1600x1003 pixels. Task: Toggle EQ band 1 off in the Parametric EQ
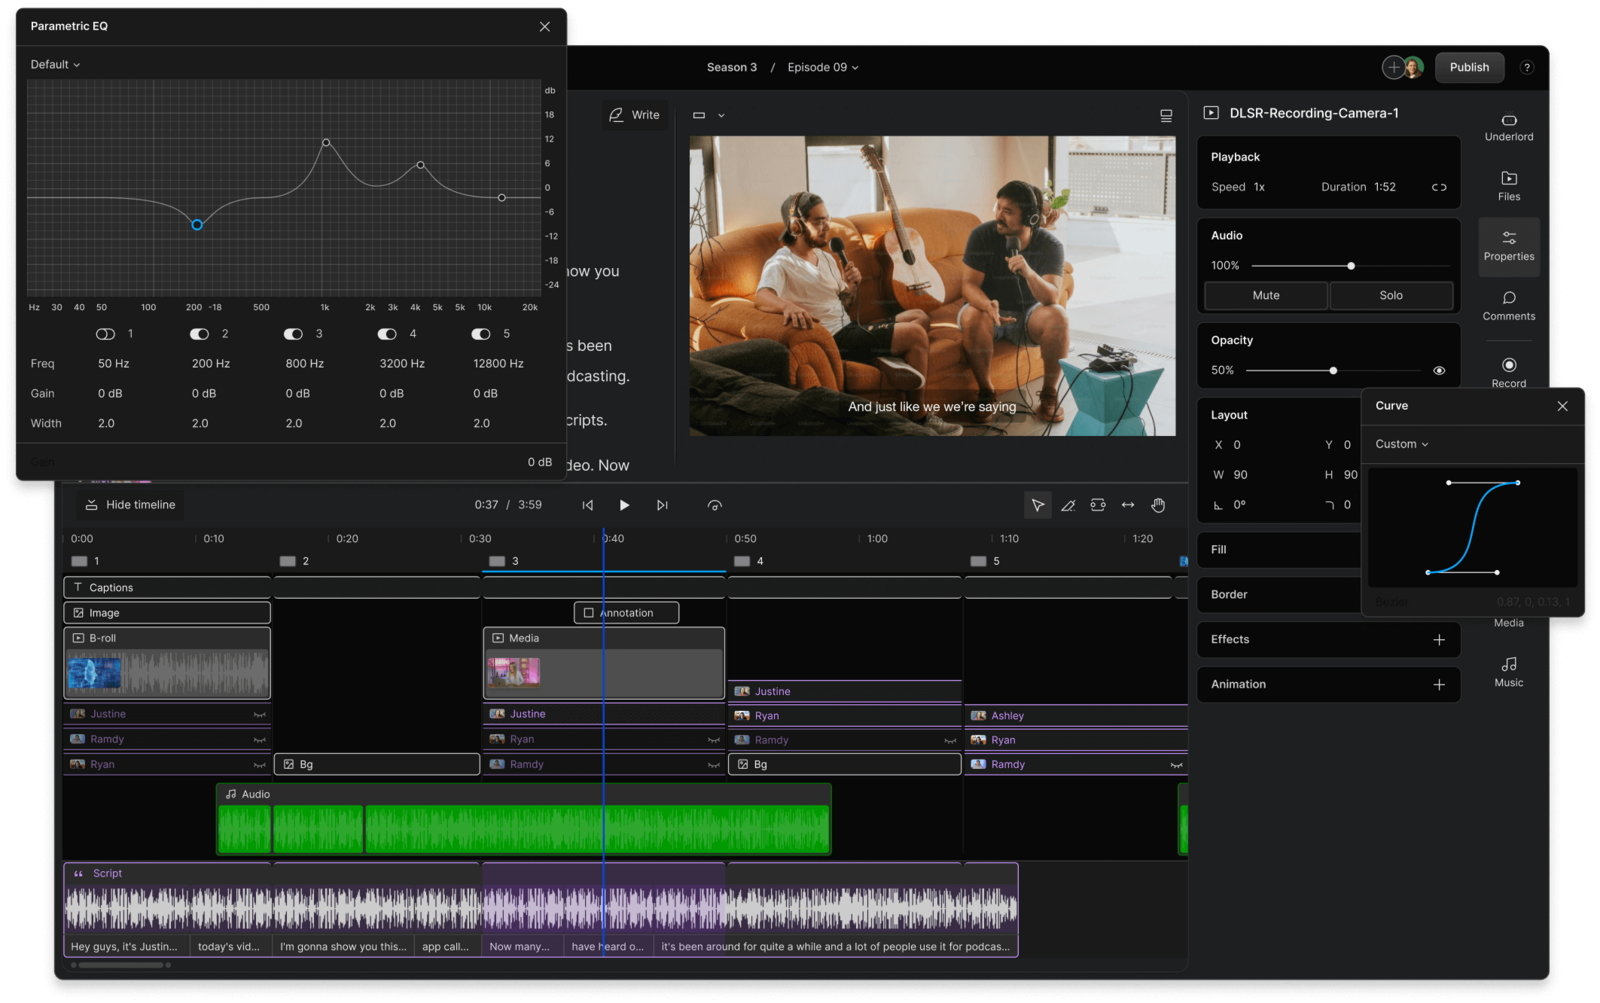[x=104, y=333]
